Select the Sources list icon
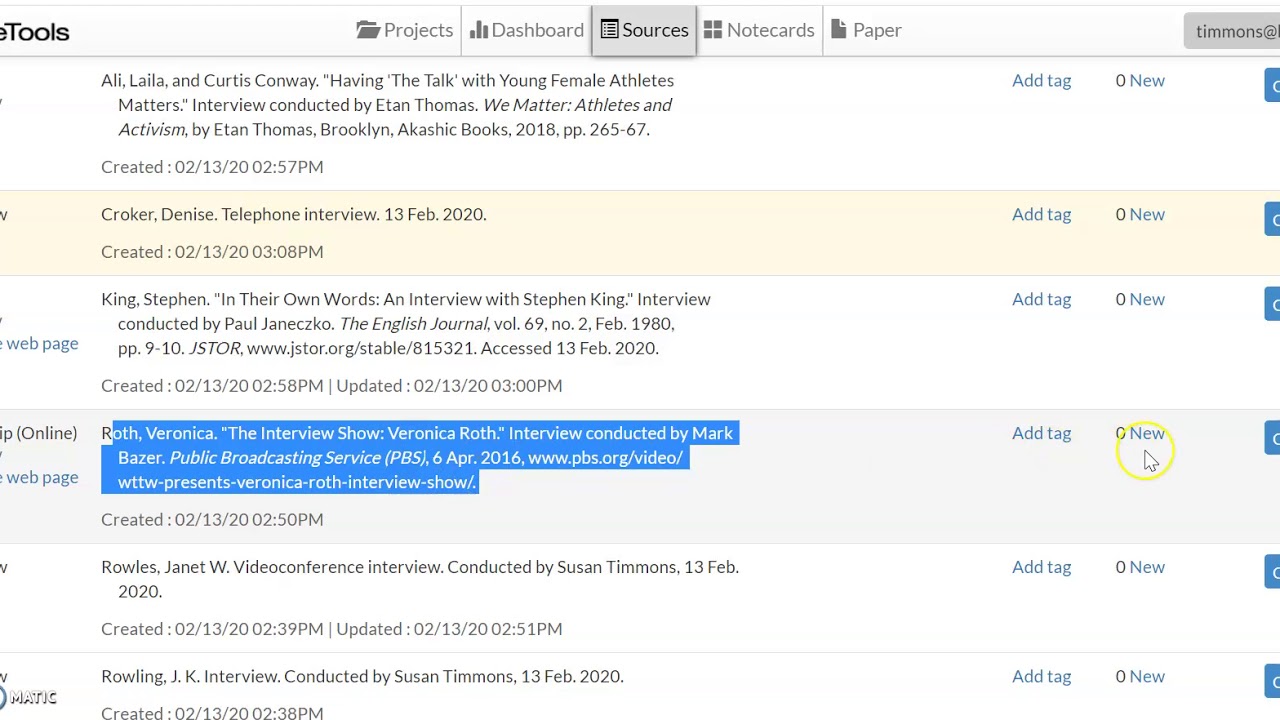Image resolution: width=1280 pixels, height=720 pixels. tap(609, 30)
